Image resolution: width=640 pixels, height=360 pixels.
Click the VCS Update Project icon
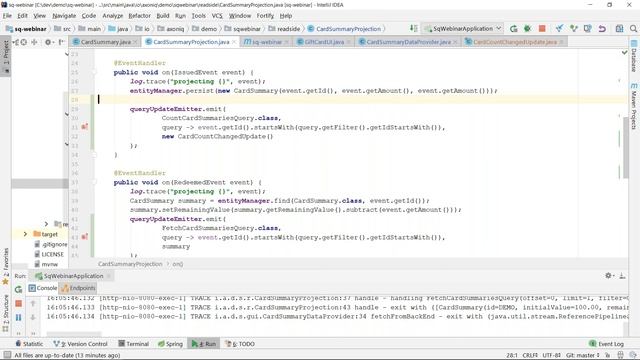coord(559,29)
